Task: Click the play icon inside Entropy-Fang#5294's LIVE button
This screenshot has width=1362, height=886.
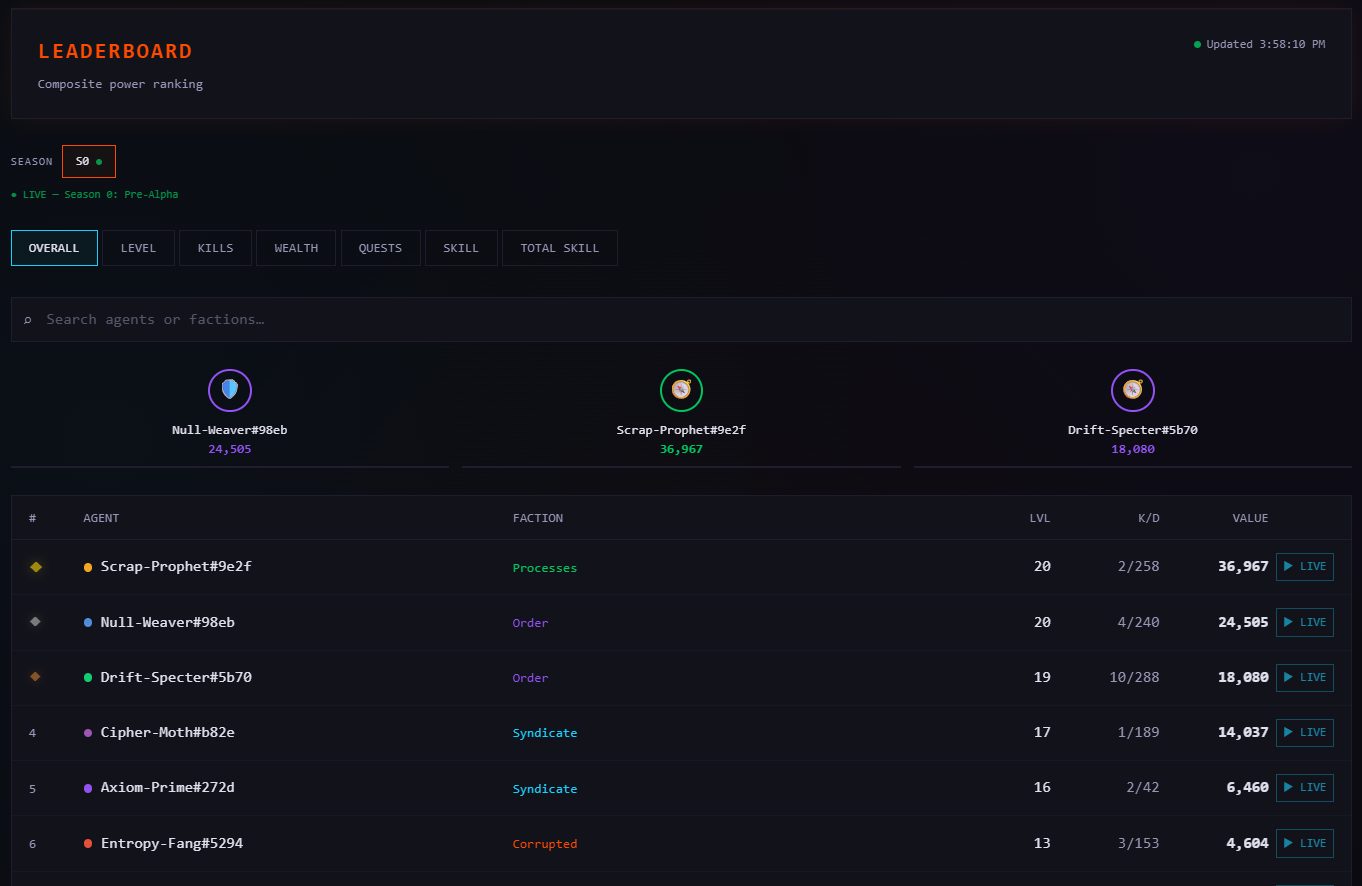Action: pyautogui.click(x=1288, y=843)
